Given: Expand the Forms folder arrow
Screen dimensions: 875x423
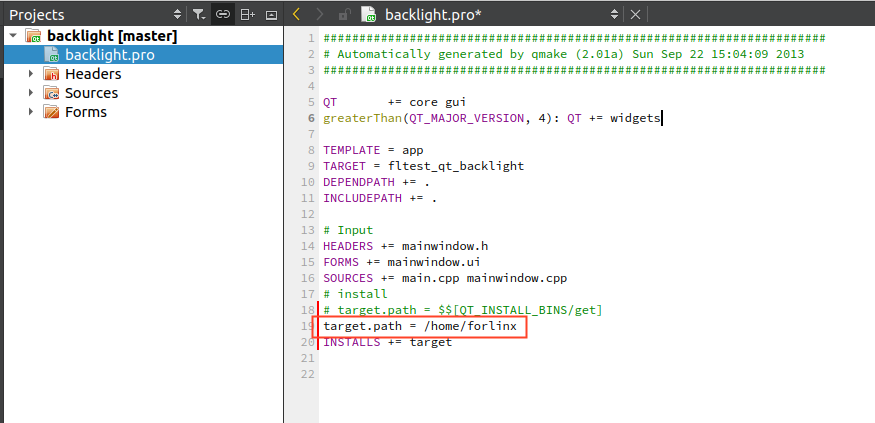Looking at the screenshot, I should 31,112.
